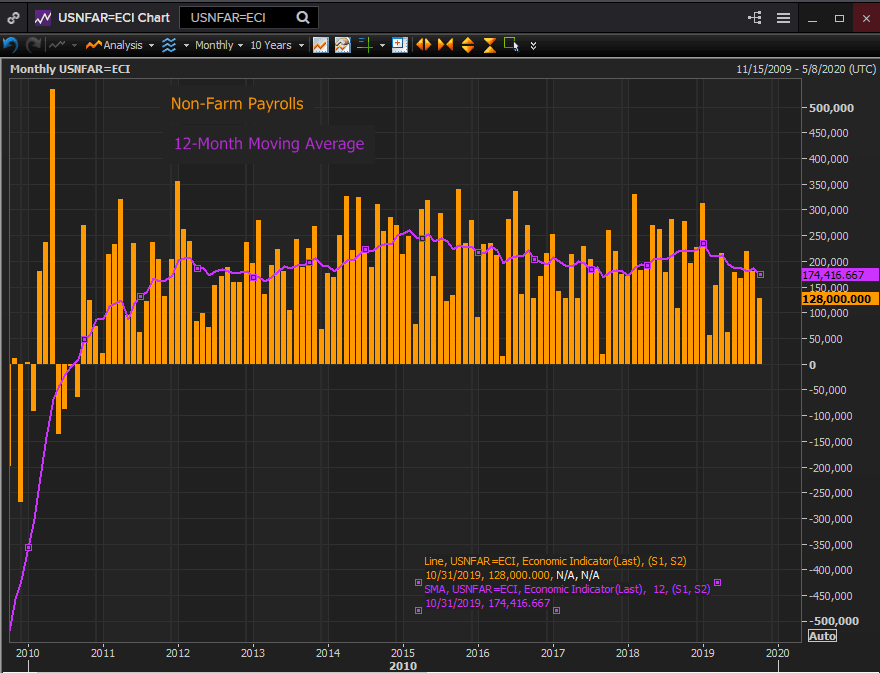Toggle the crosshair cursor tool
880x673 pixels.
365,45
